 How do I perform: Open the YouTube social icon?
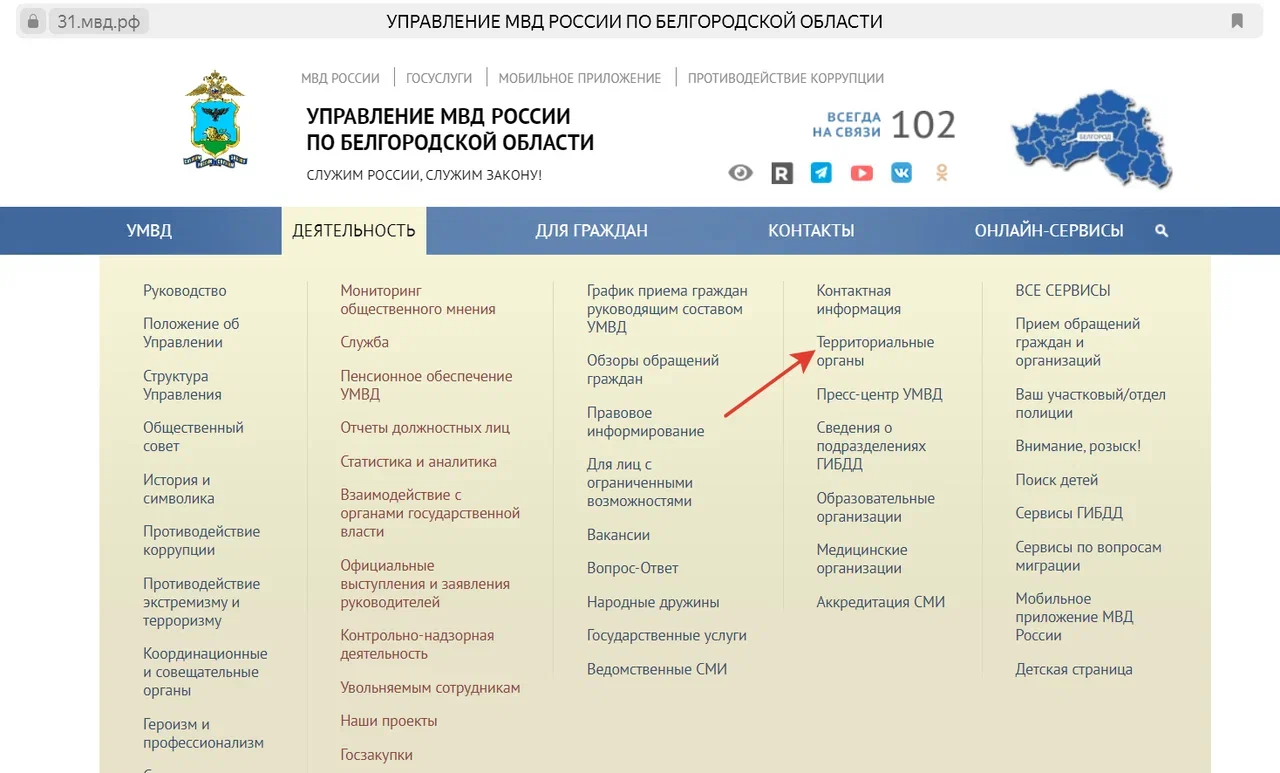click(x=861, y=173)
